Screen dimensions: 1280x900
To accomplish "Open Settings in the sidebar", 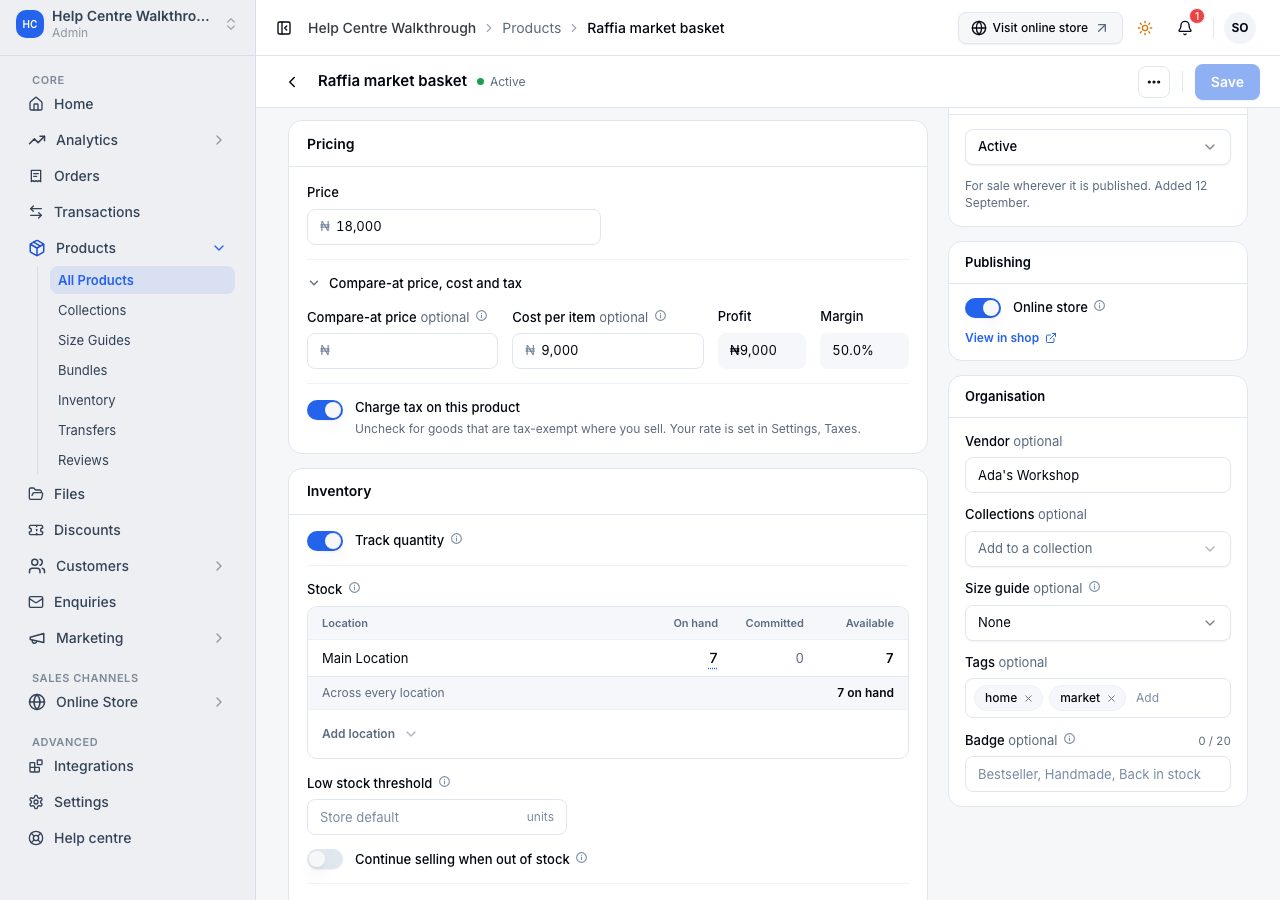I will click(128, 802).
